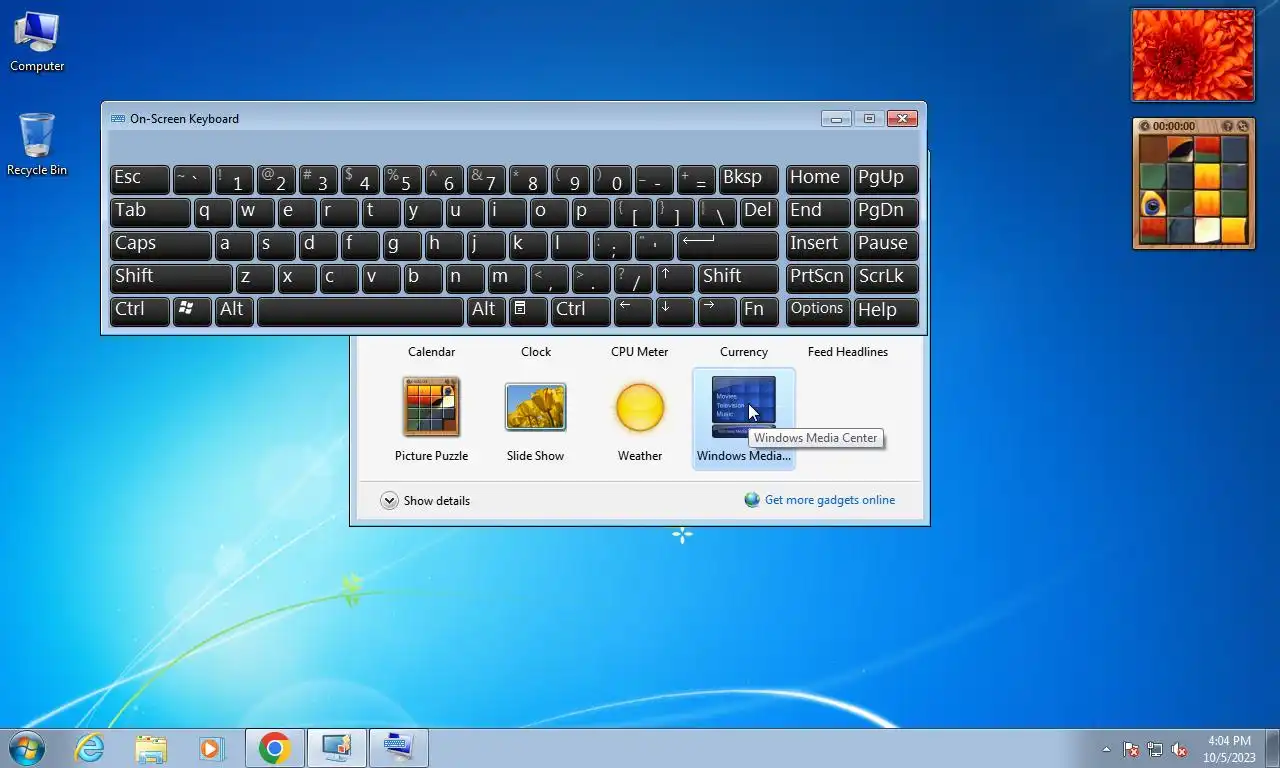Toggle the Ctrl key beside the Windows key
Screen dimensions: 1280x768
(x=140, y=311)
